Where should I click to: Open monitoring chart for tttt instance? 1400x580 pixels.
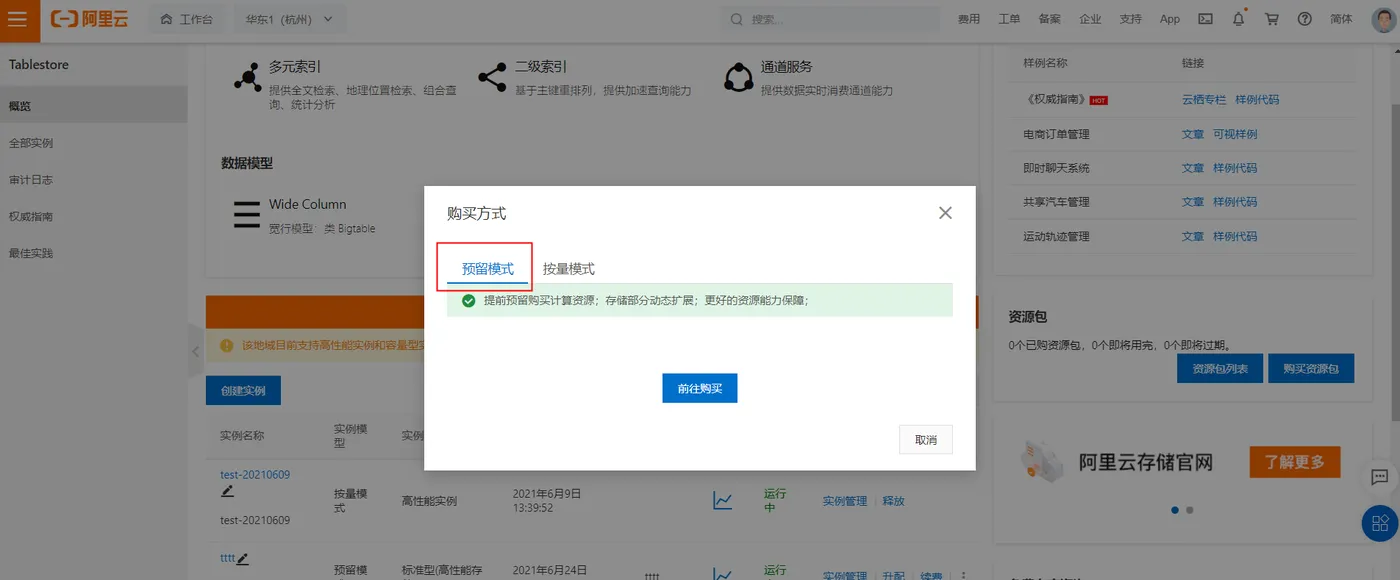tap(723, 574)
